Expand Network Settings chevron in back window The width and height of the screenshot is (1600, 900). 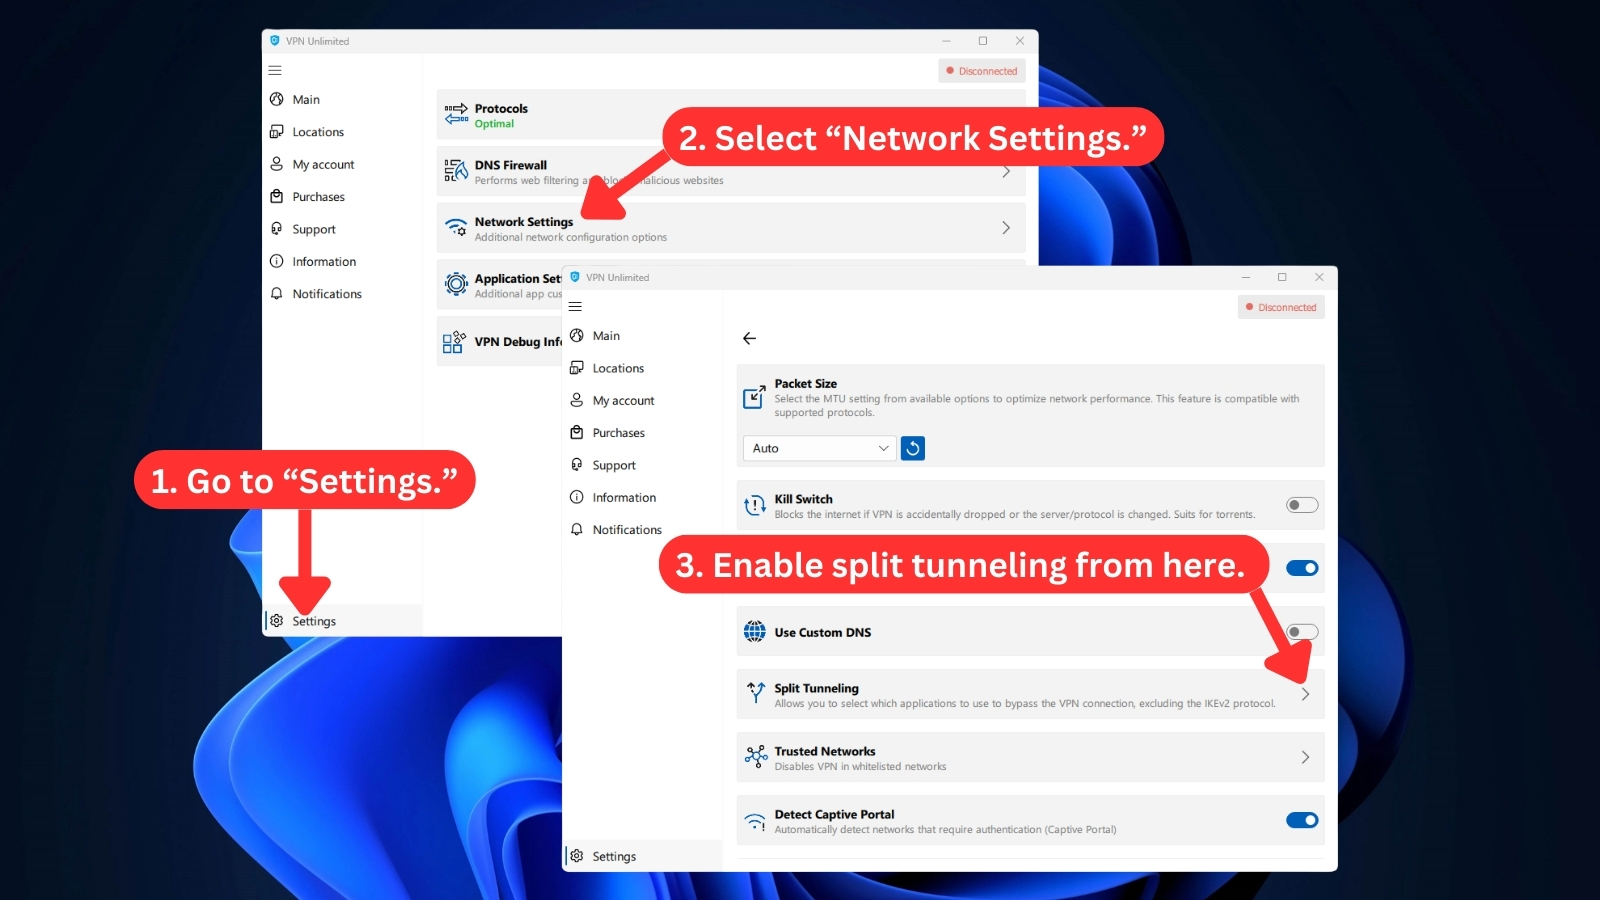tap(1006, 228)
